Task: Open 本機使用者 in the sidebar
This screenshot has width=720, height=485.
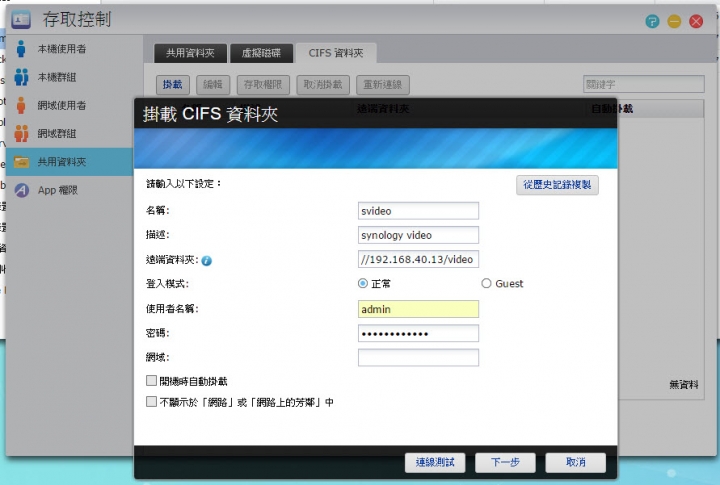Action: (x=62, y=49)
